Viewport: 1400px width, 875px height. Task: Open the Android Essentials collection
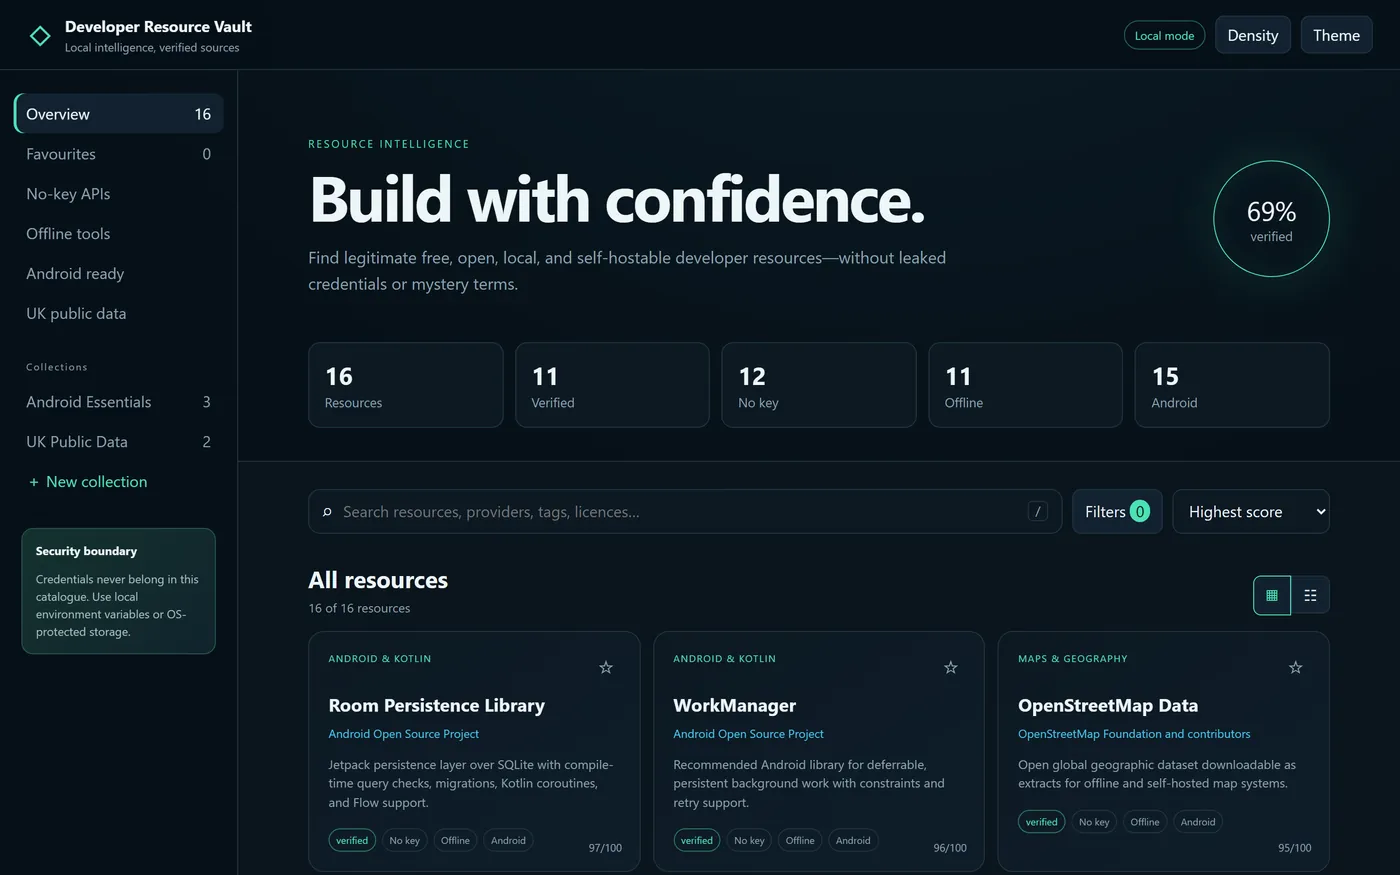click(118, 402)
